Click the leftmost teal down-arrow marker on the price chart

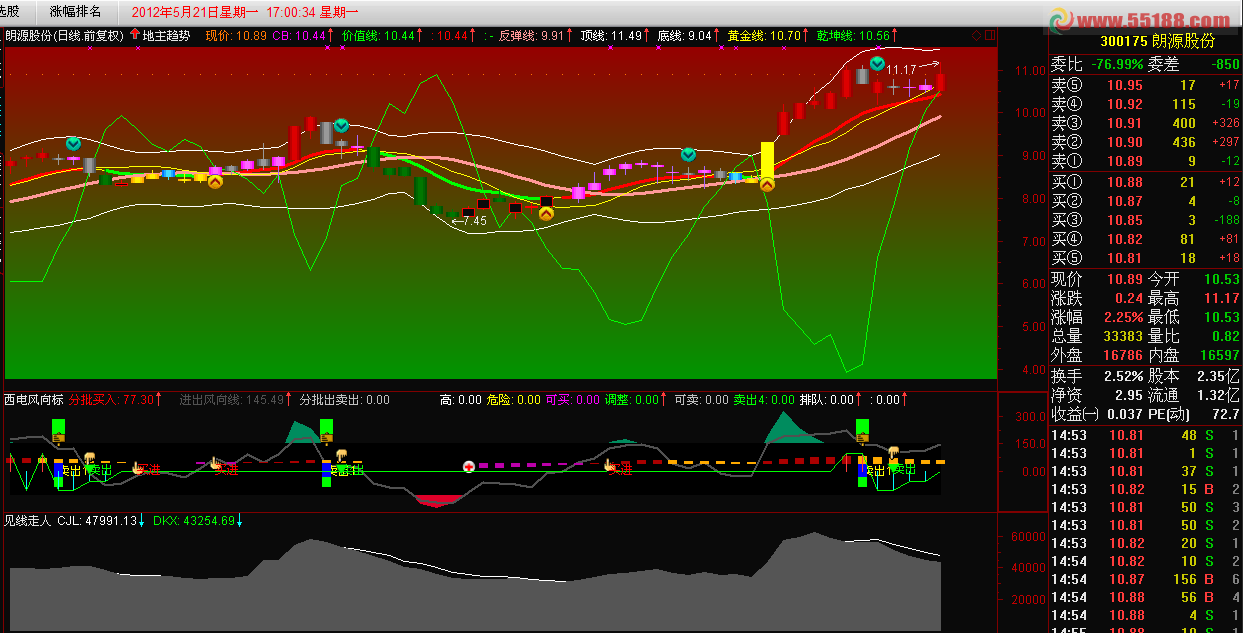coord(72,144)
